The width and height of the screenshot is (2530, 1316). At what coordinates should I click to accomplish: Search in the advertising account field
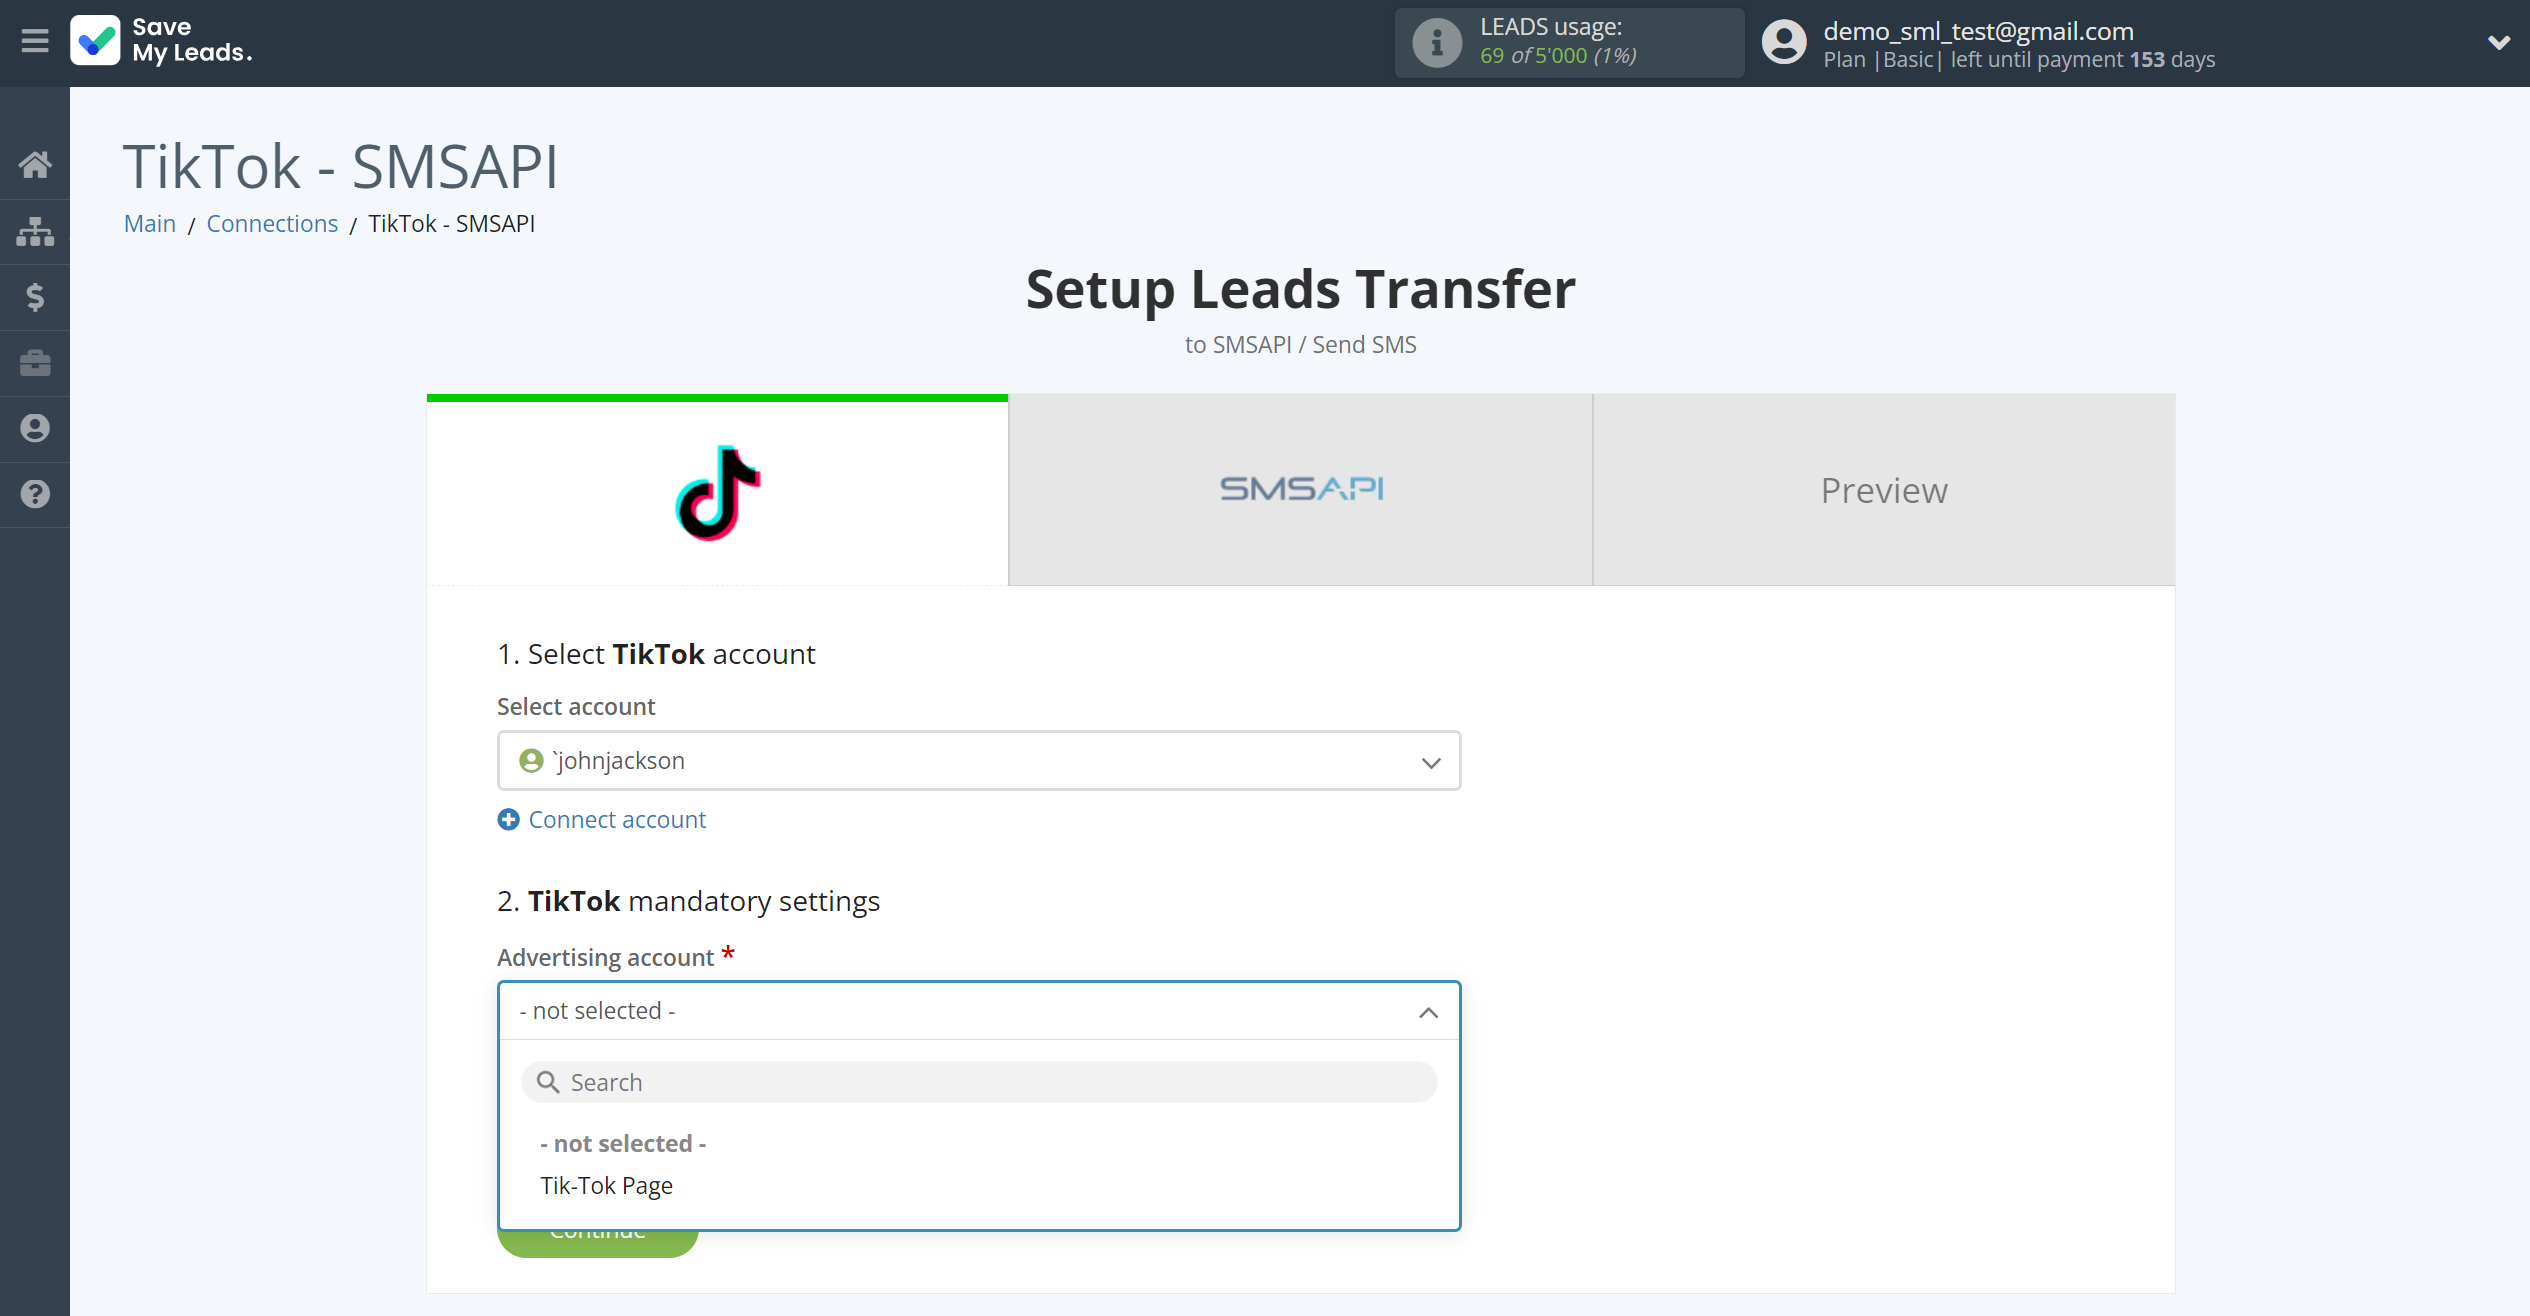coord(979,1082)
